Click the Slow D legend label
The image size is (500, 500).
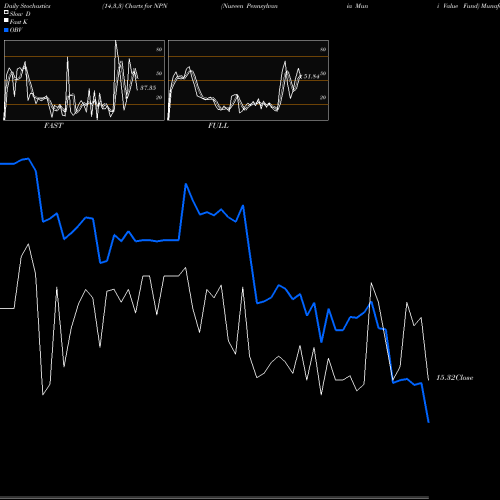click(x=20, y=14)
